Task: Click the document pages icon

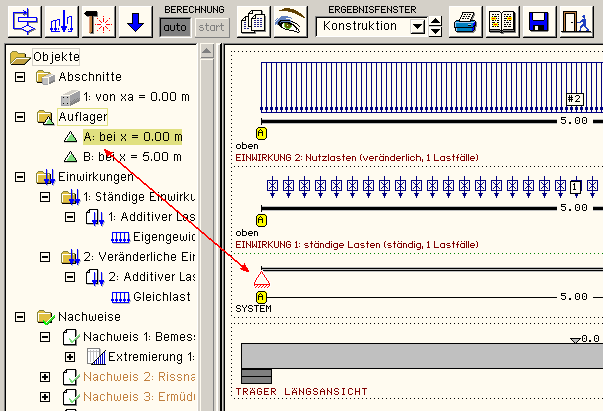Action: pos(253,21)
